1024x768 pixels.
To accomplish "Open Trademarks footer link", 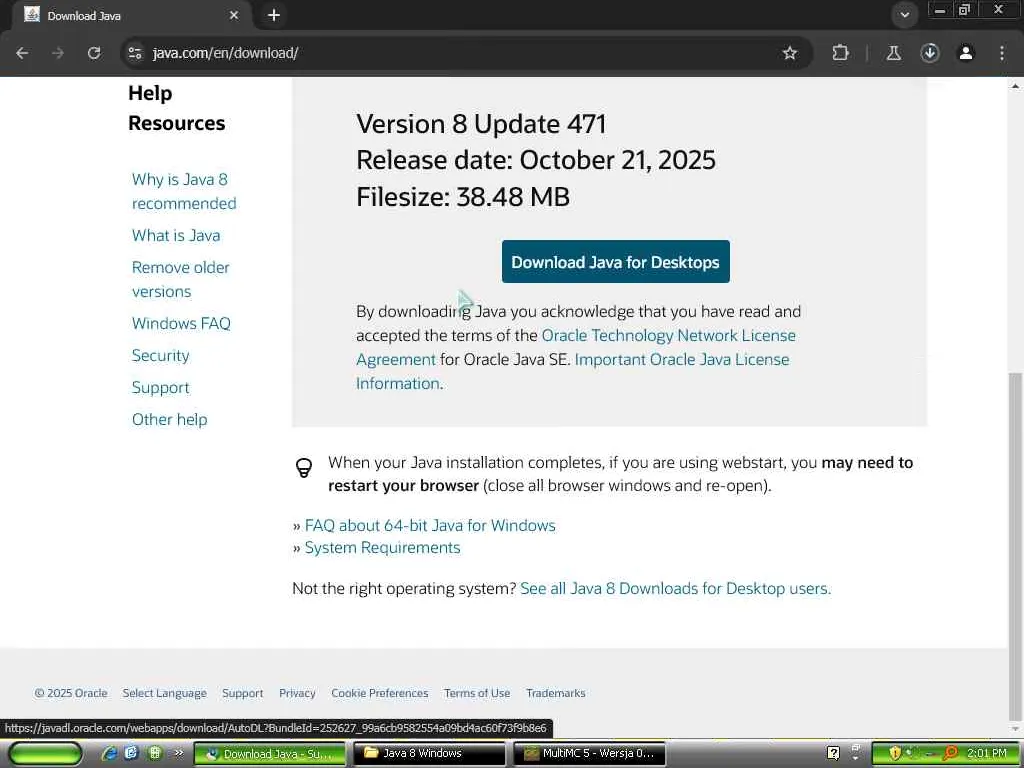I will (x=556, y=693).
